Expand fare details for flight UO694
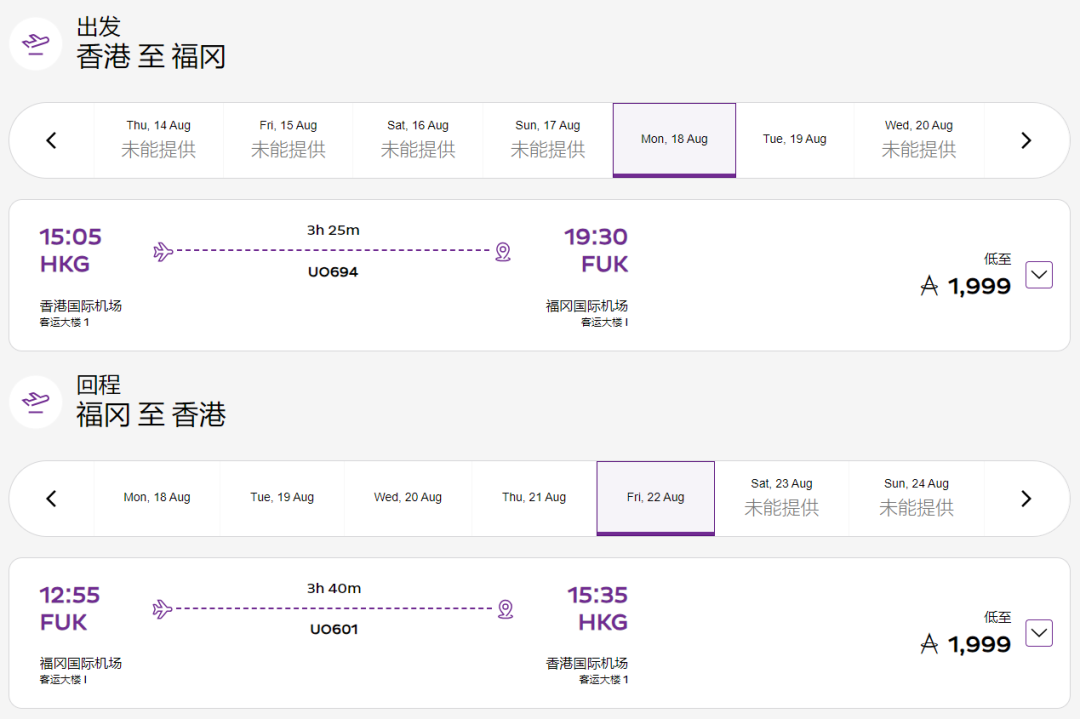The width and height of the screenshot is (1080, 719). click(x=1039, y=275)
